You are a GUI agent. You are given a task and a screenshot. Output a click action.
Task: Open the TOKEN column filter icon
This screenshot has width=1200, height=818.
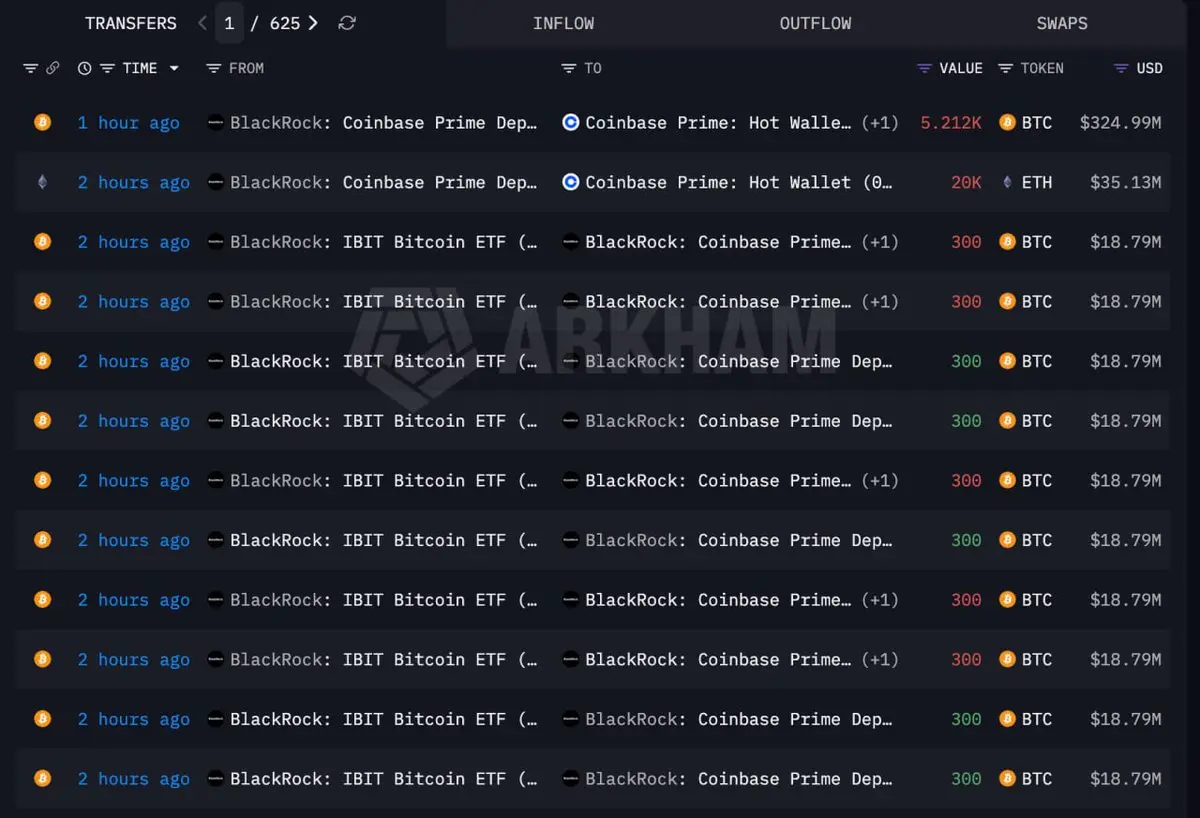[x=1006, y=68]
